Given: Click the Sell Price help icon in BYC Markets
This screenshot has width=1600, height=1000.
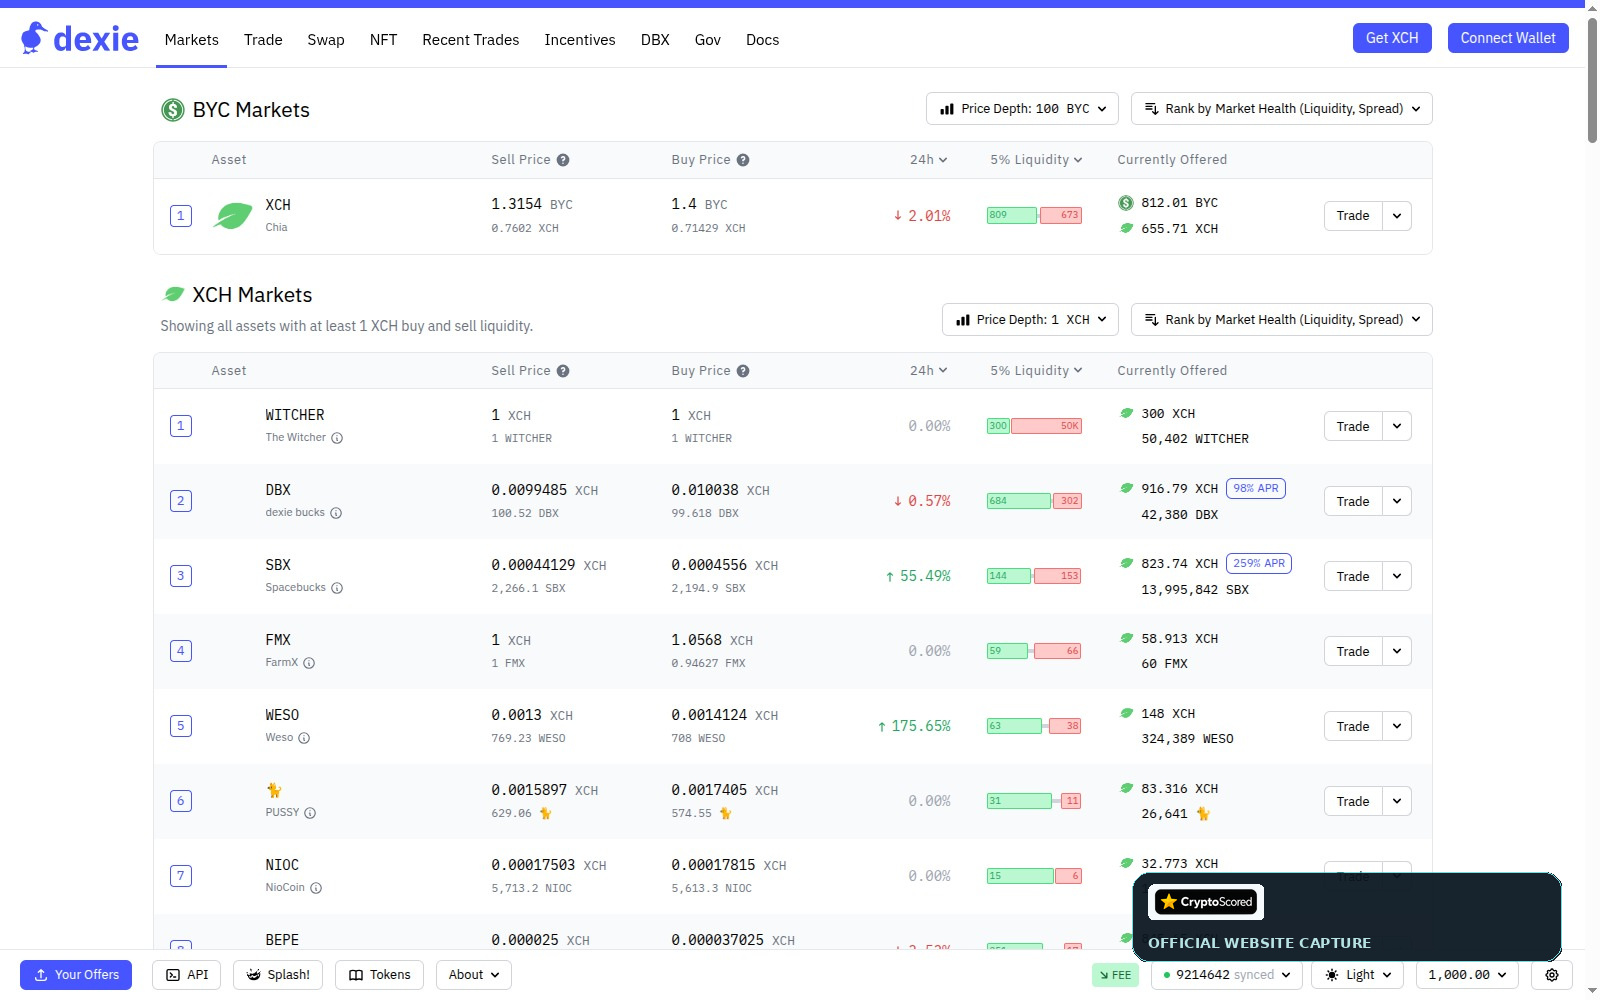Looking at the screenshot, I should pyautogui.click(x=563, y=160).
